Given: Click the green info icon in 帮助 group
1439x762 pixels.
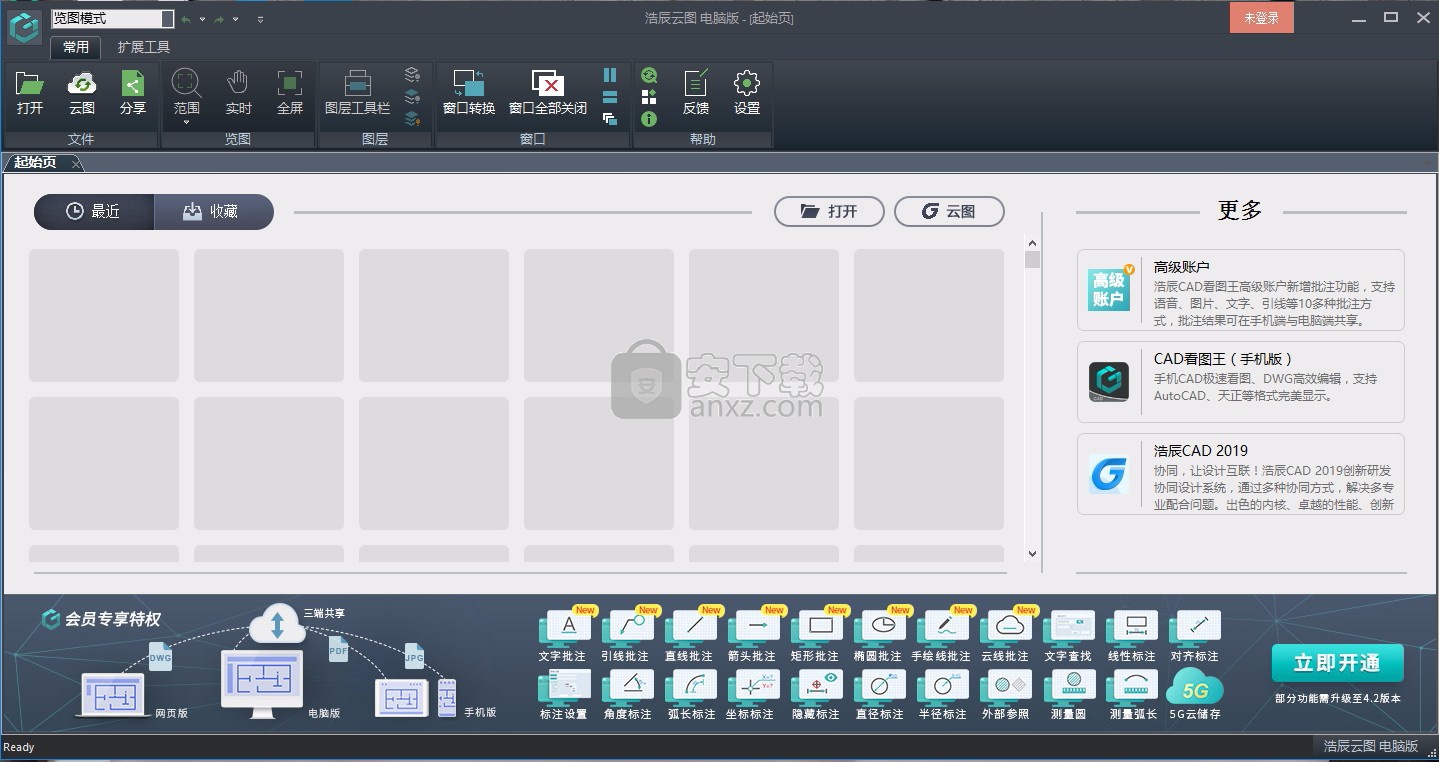Looking at the screenshot, I should pos(649,119).
